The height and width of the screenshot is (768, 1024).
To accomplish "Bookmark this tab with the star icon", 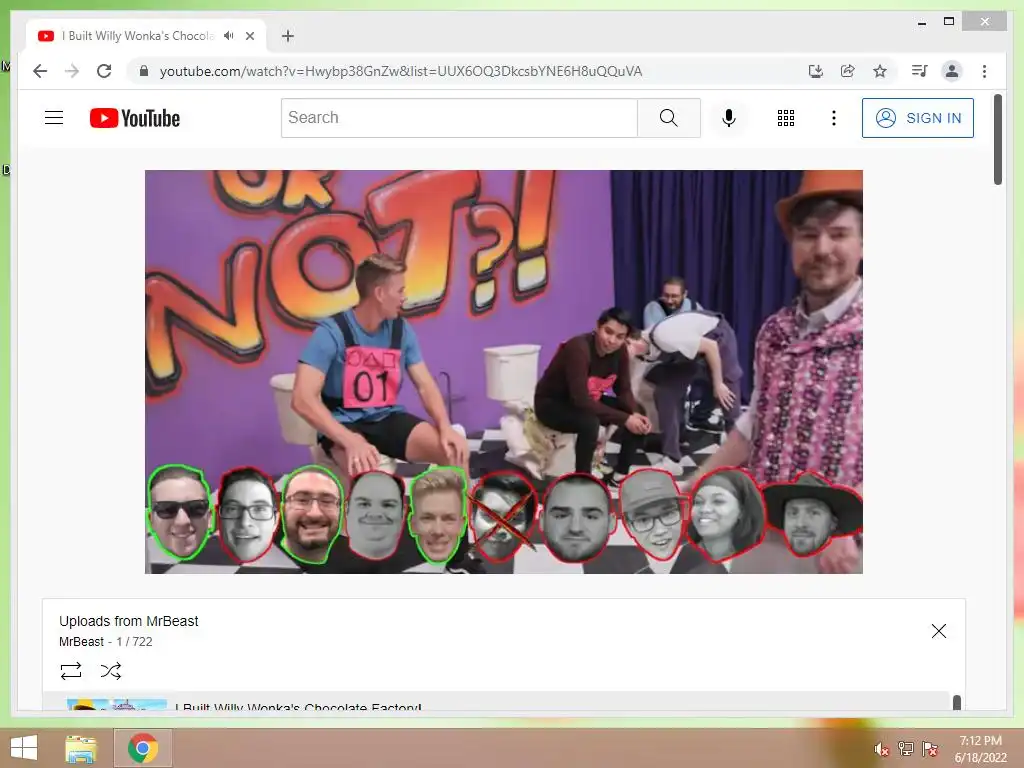I will point(880,71).
